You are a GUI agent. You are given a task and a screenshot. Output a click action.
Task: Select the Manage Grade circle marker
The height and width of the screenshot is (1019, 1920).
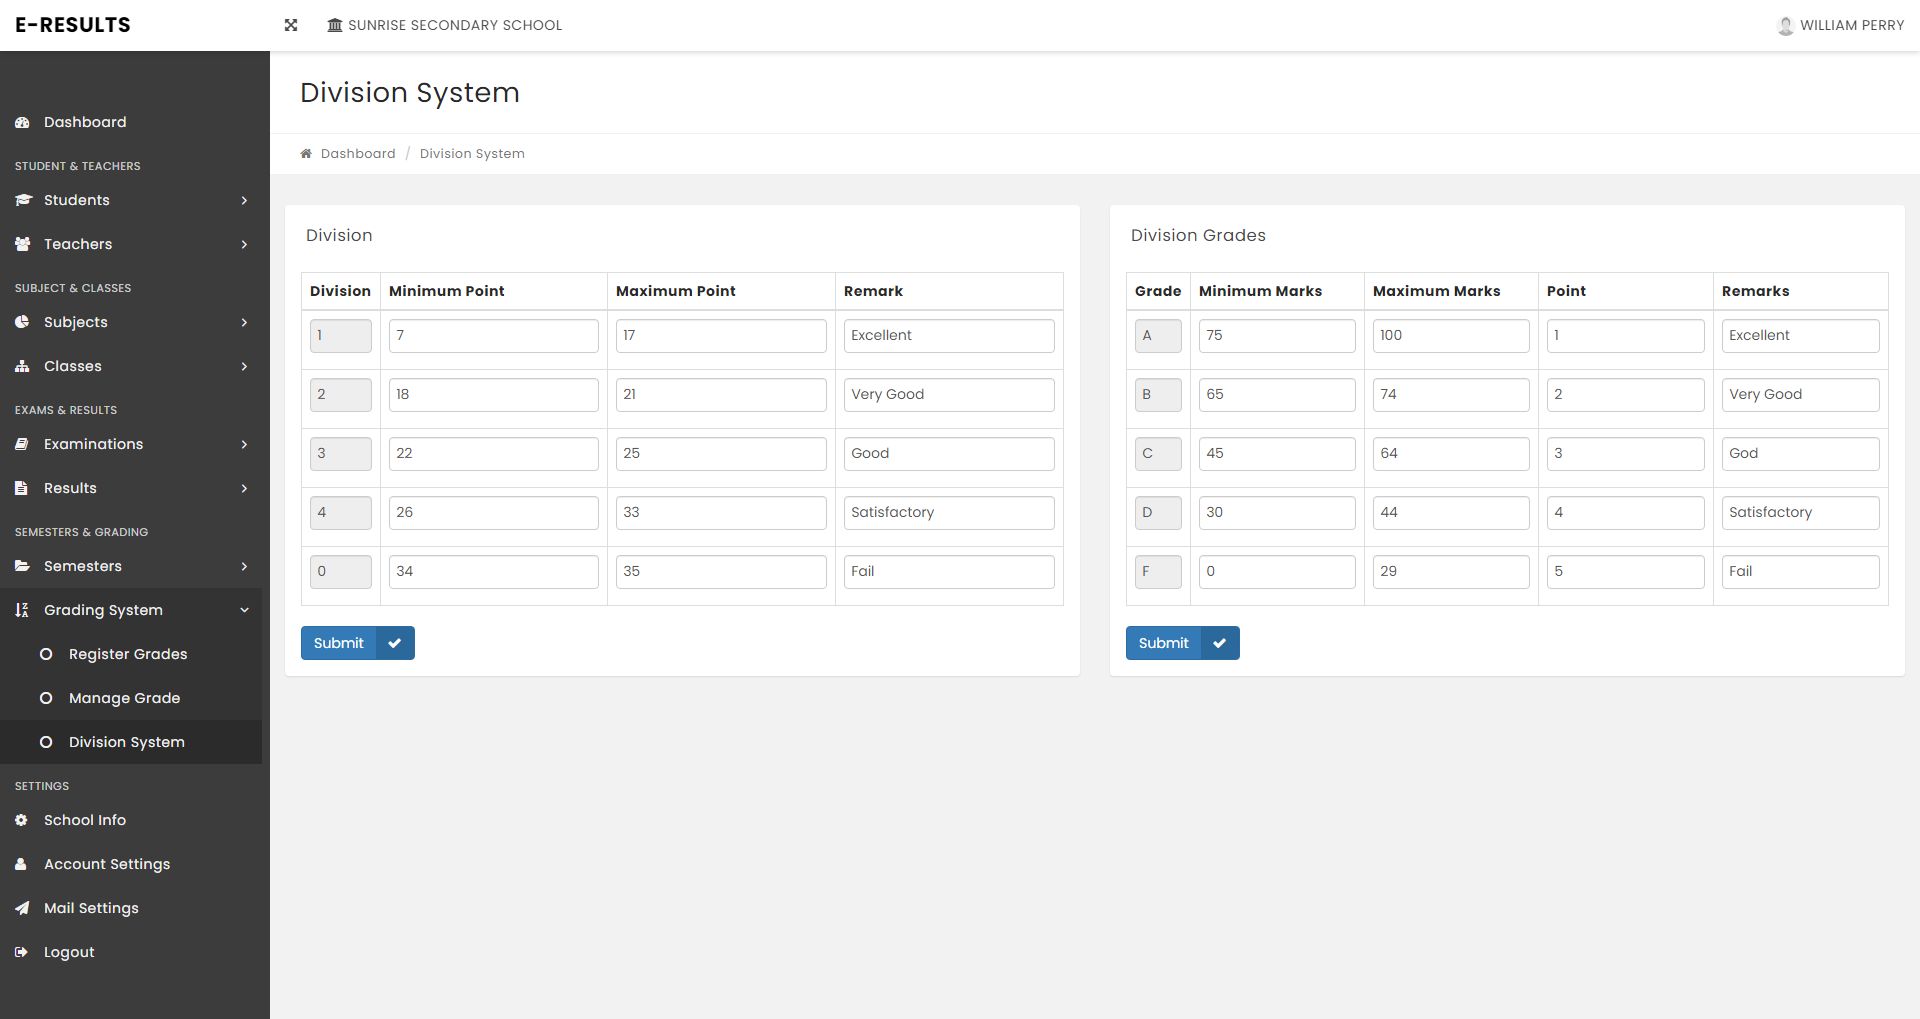tap(46, 698)
